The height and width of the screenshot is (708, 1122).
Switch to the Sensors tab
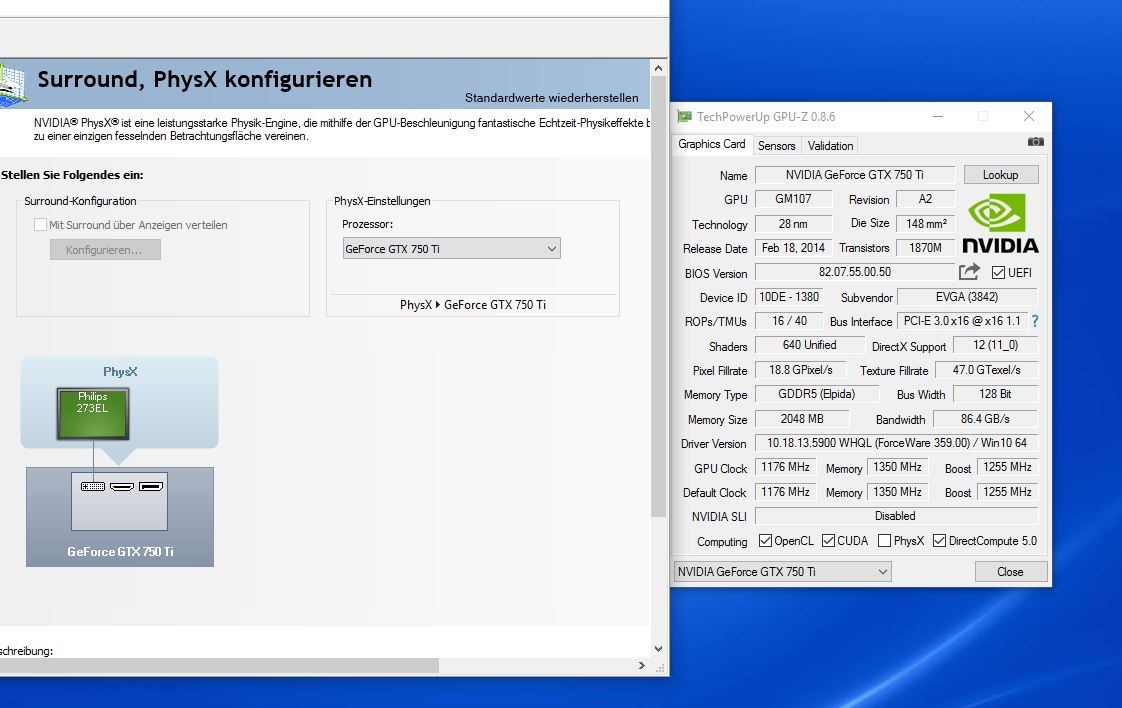(x=776, y=145)
